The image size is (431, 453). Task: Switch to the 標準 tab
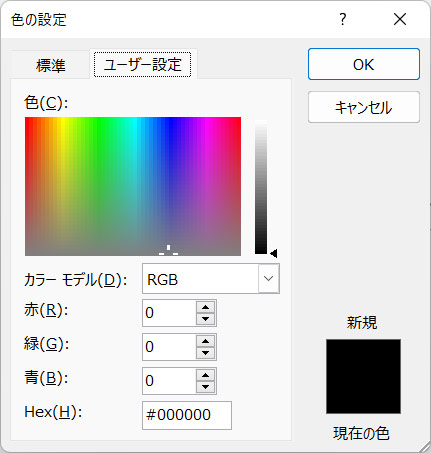click(51, 65)
